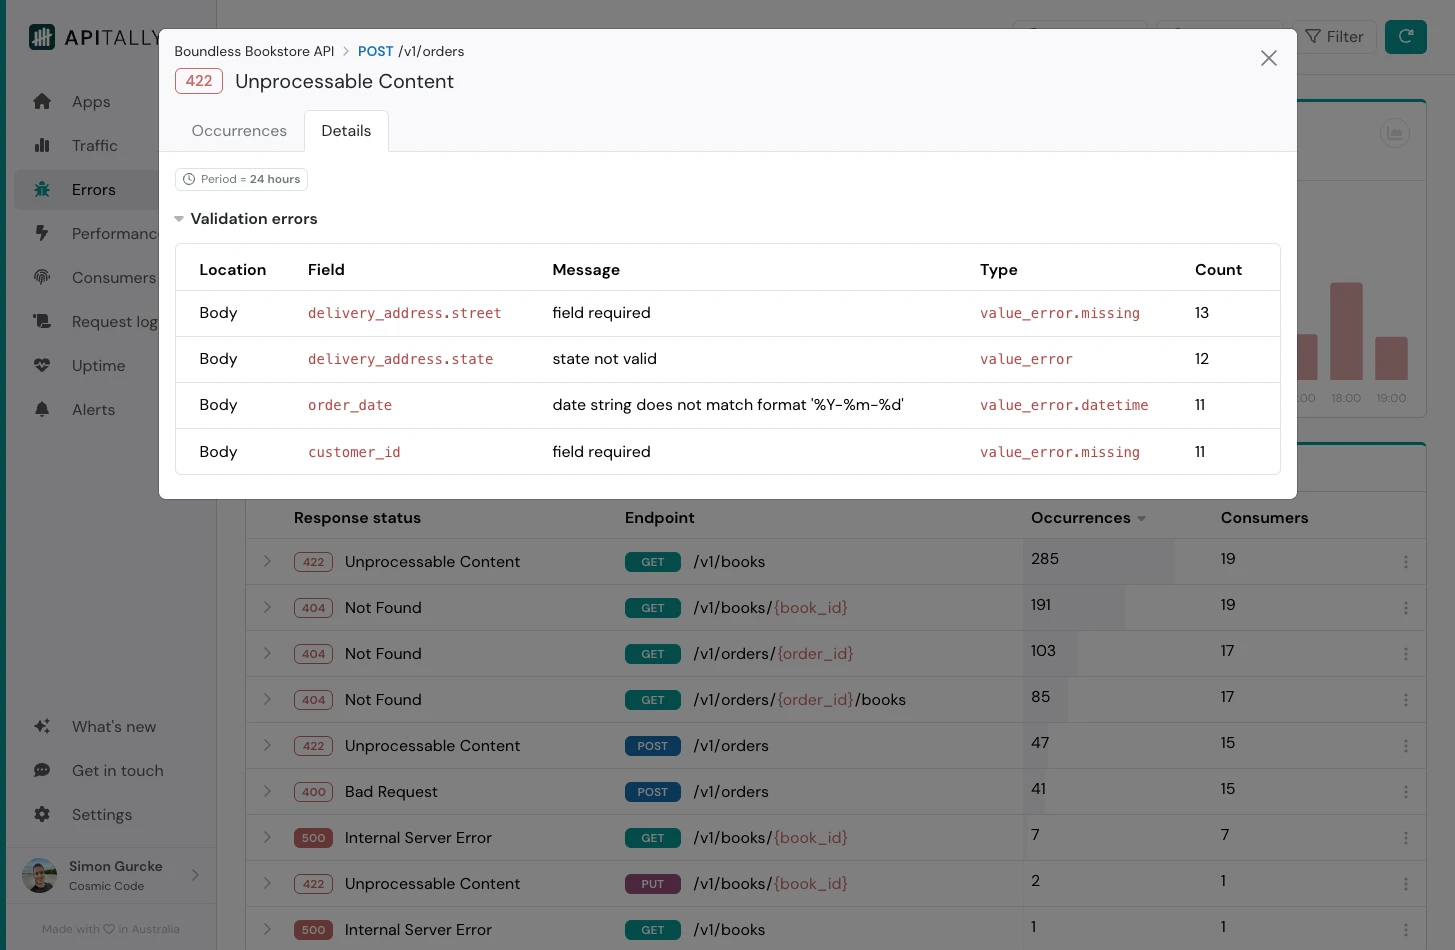Click the delivery_address.state field cell
The image size is (1455, 950).
pyautogui.click(x=401, y=359)
